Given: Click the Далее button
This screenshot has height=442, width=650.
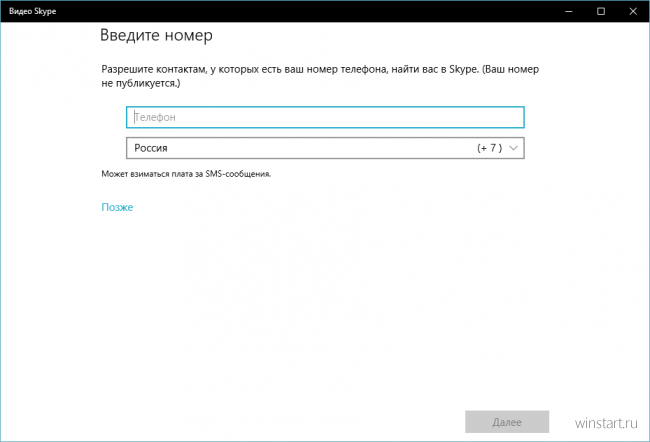Looking at the screenshot, I should (507, 422).
